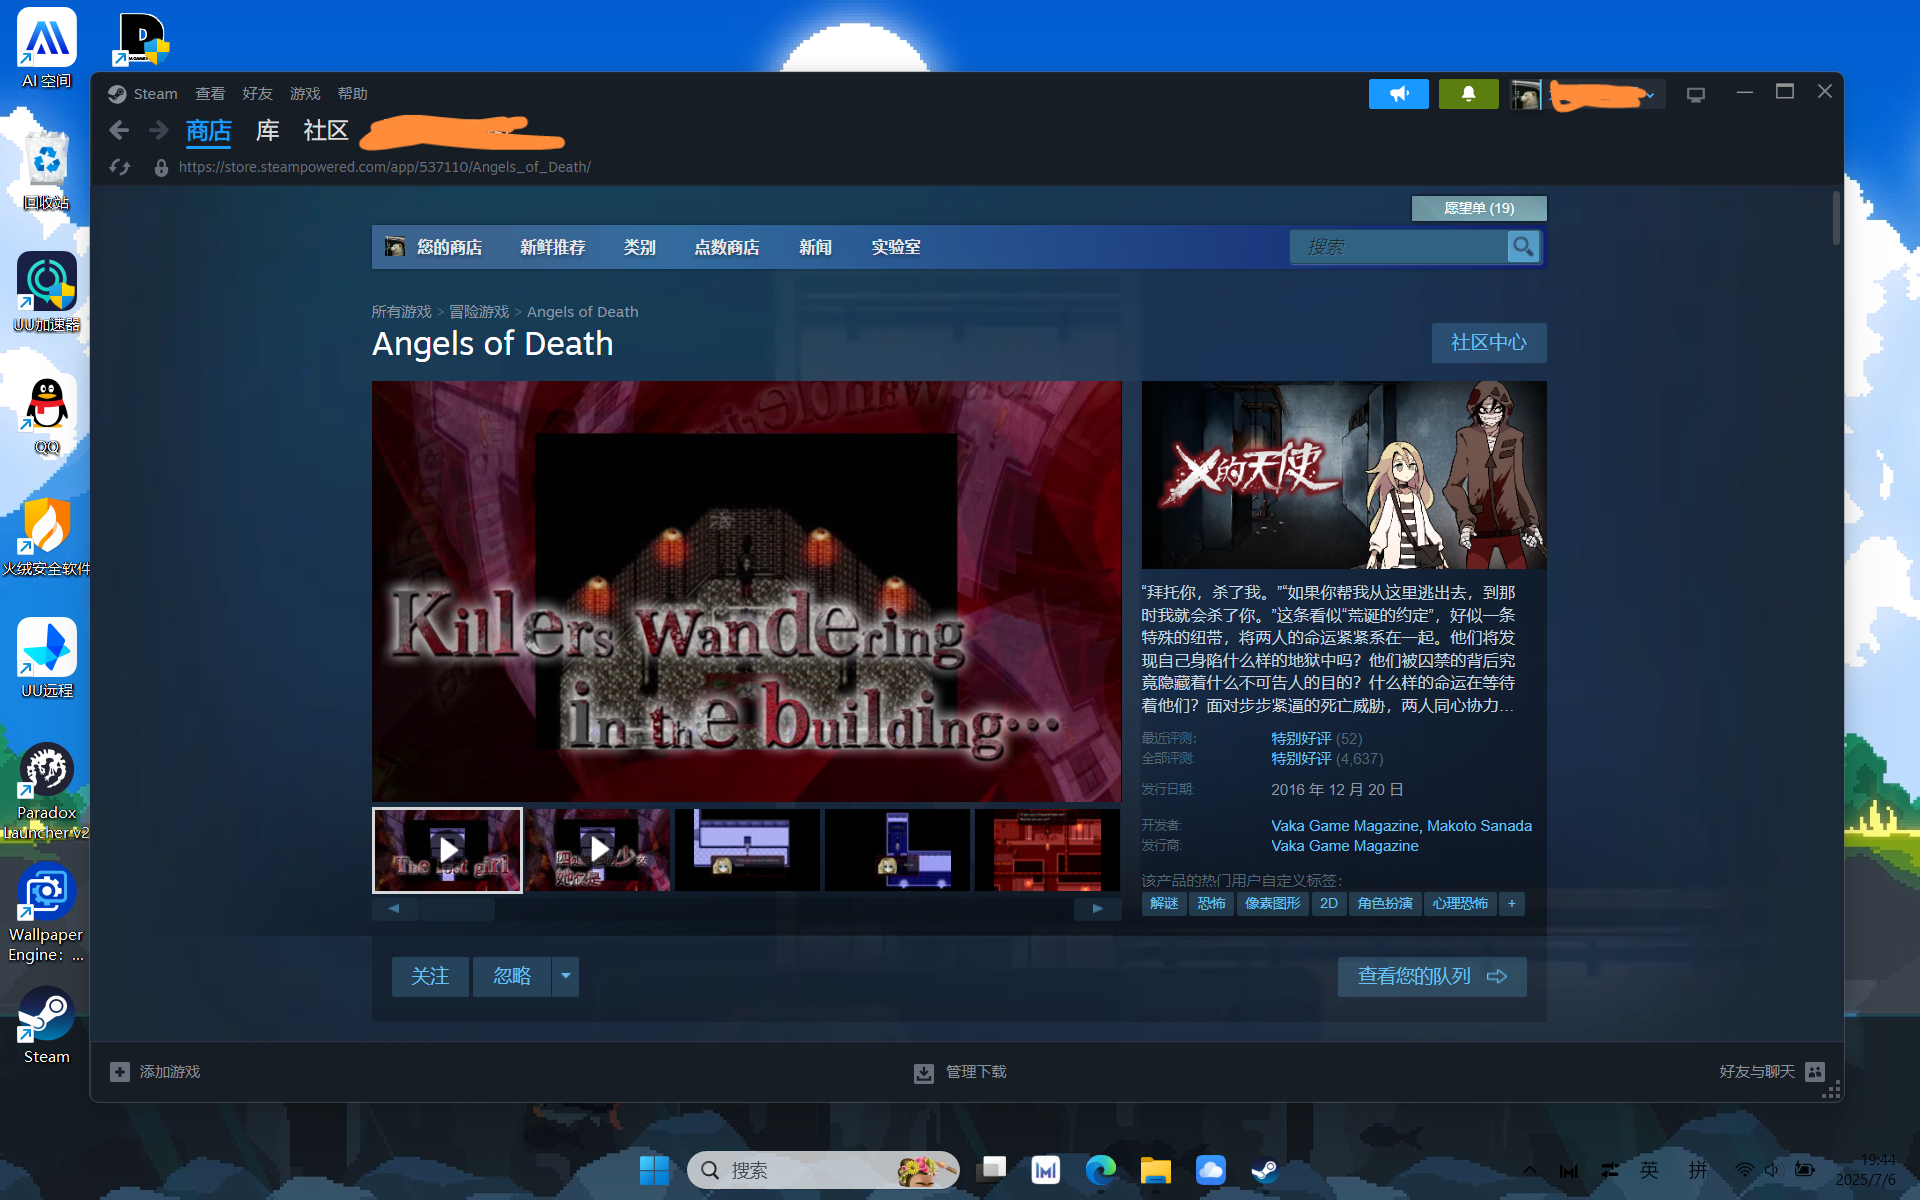Open the green notifications bell
The width and height of the screenshot is (1920, 1200).
click(x=1468, y=94)
